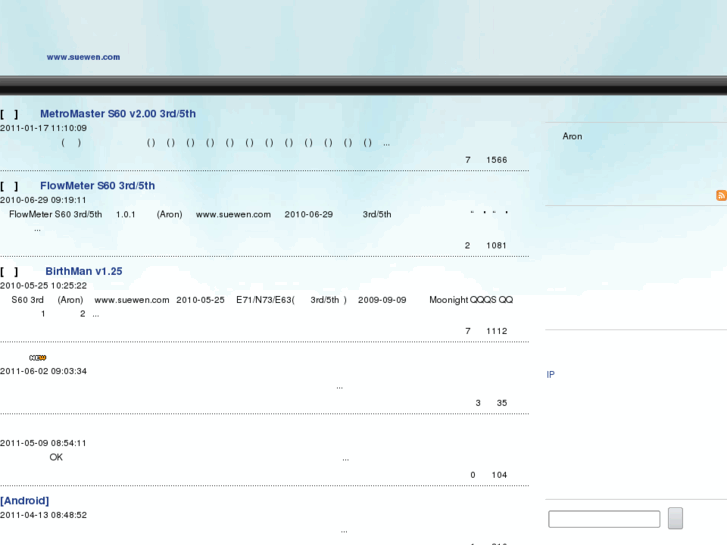Image resolution: width=727 pixels, height=545 pixels.
Task: Click the small orange NEW badge icon
Action: (x=38, y=358)
